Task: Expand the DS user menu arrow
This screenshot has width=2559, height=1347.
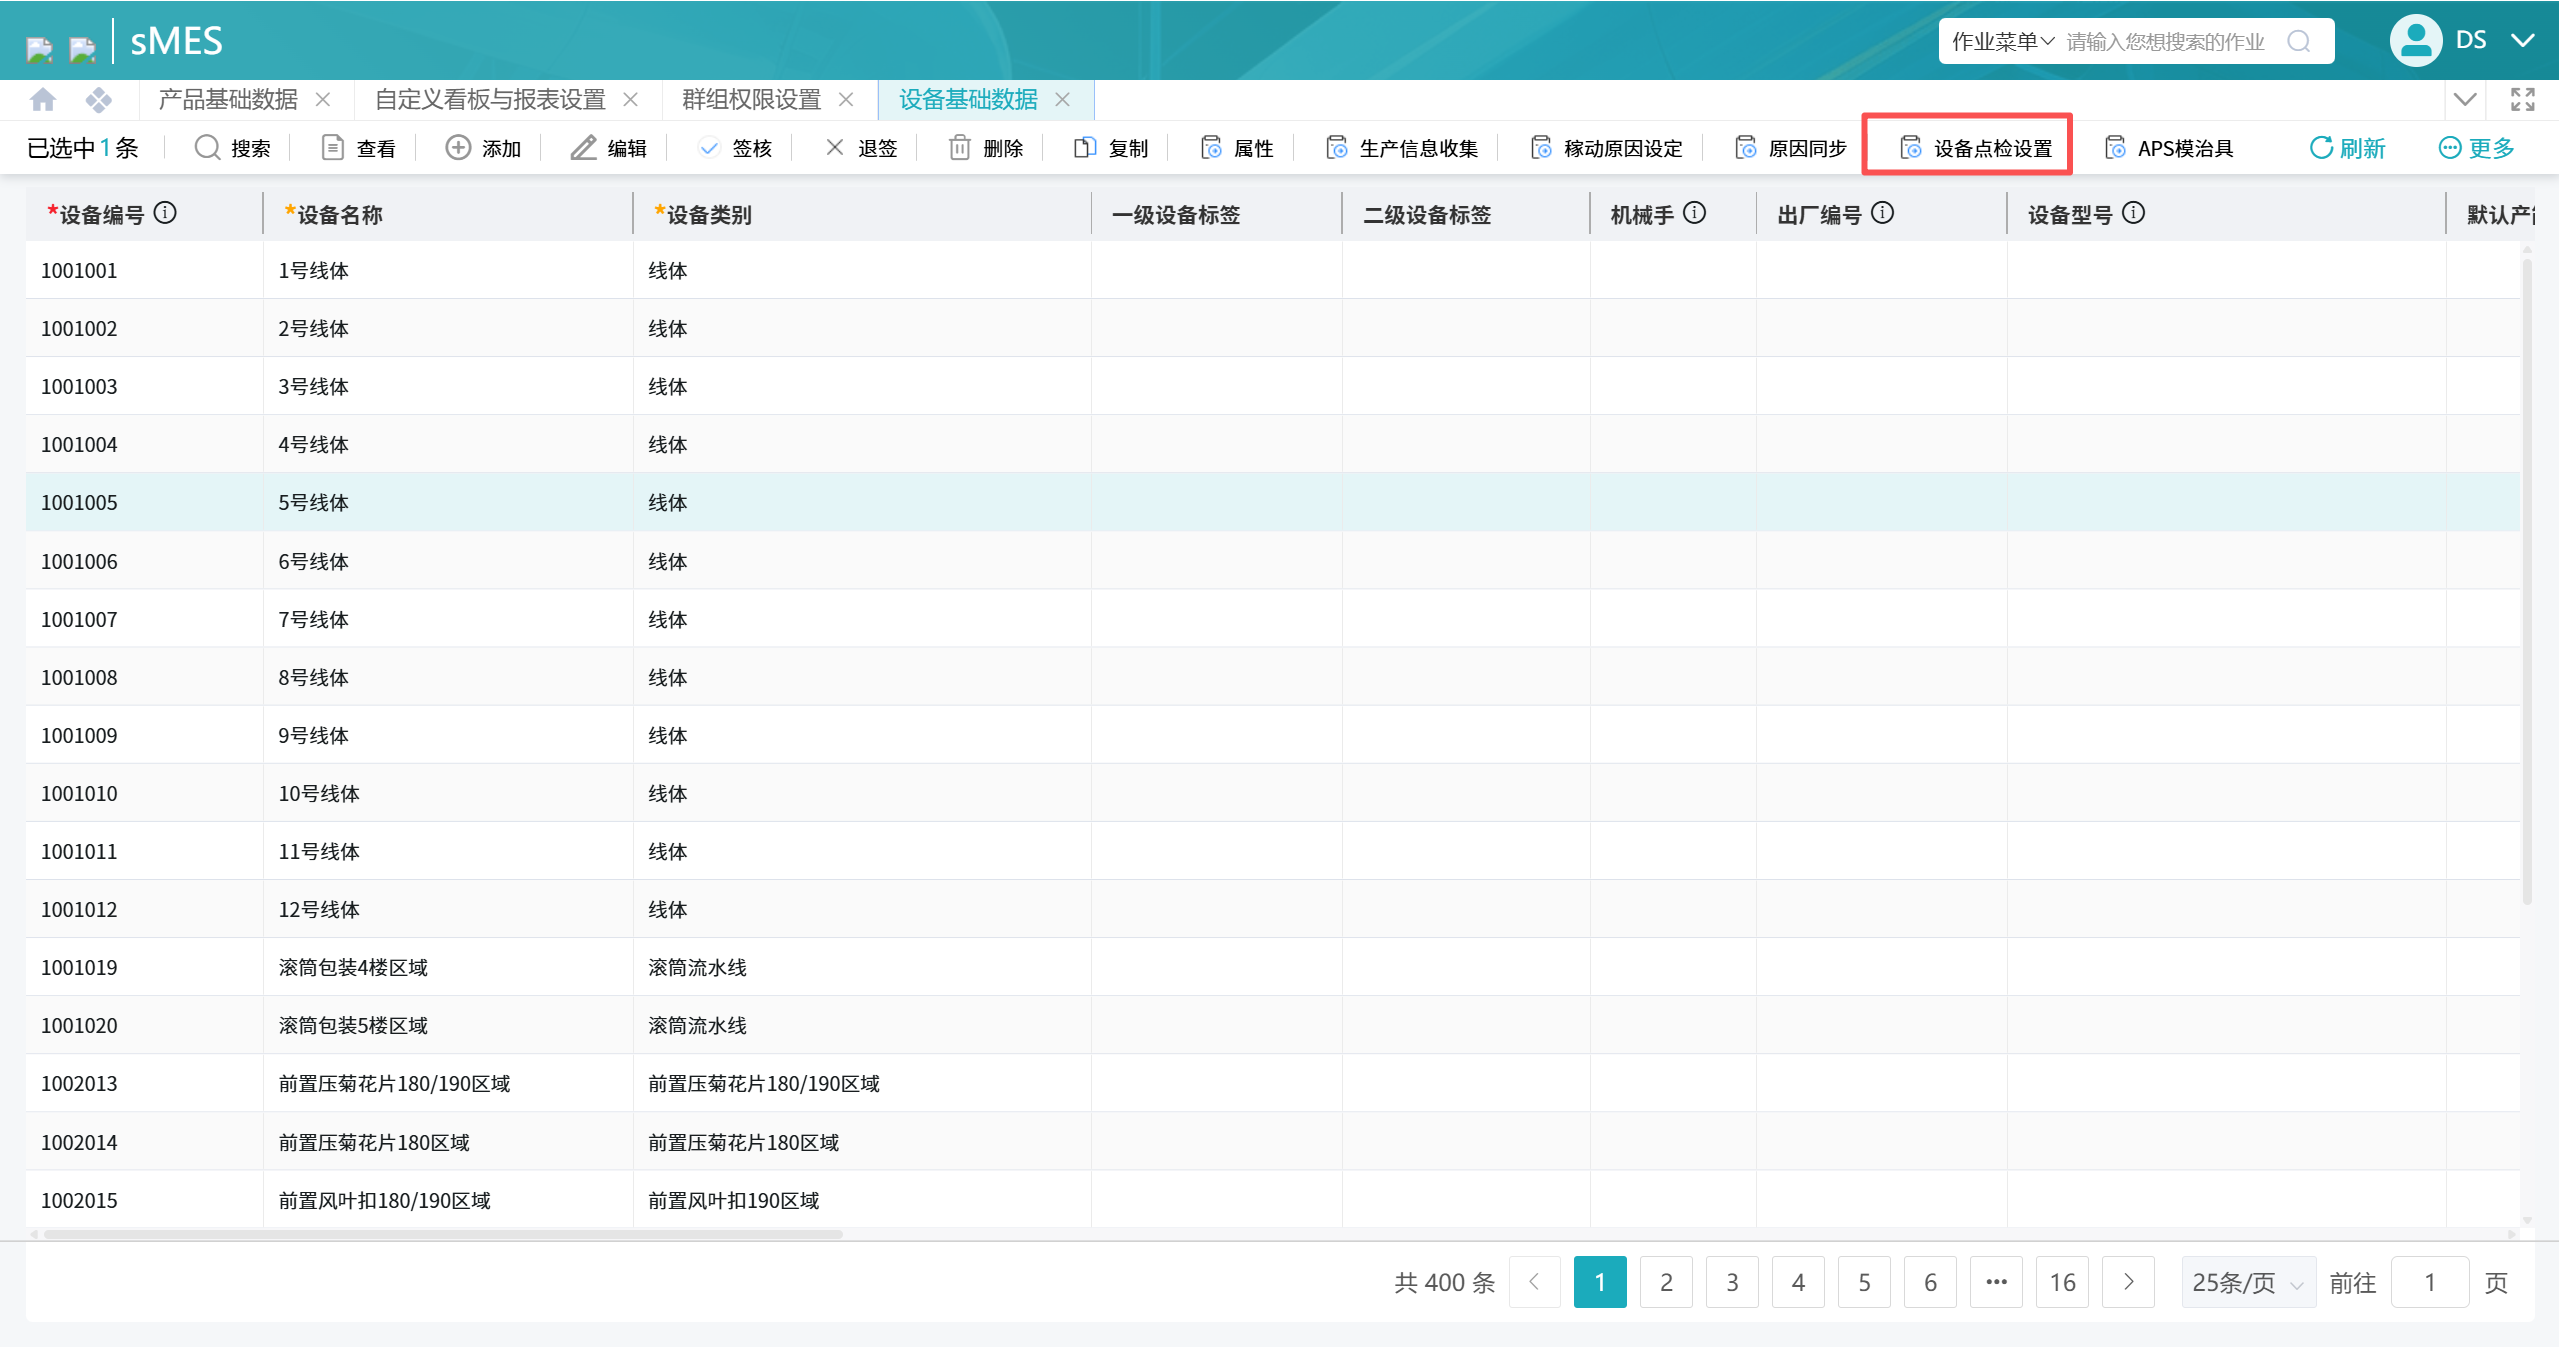Action: [2522, 41]
